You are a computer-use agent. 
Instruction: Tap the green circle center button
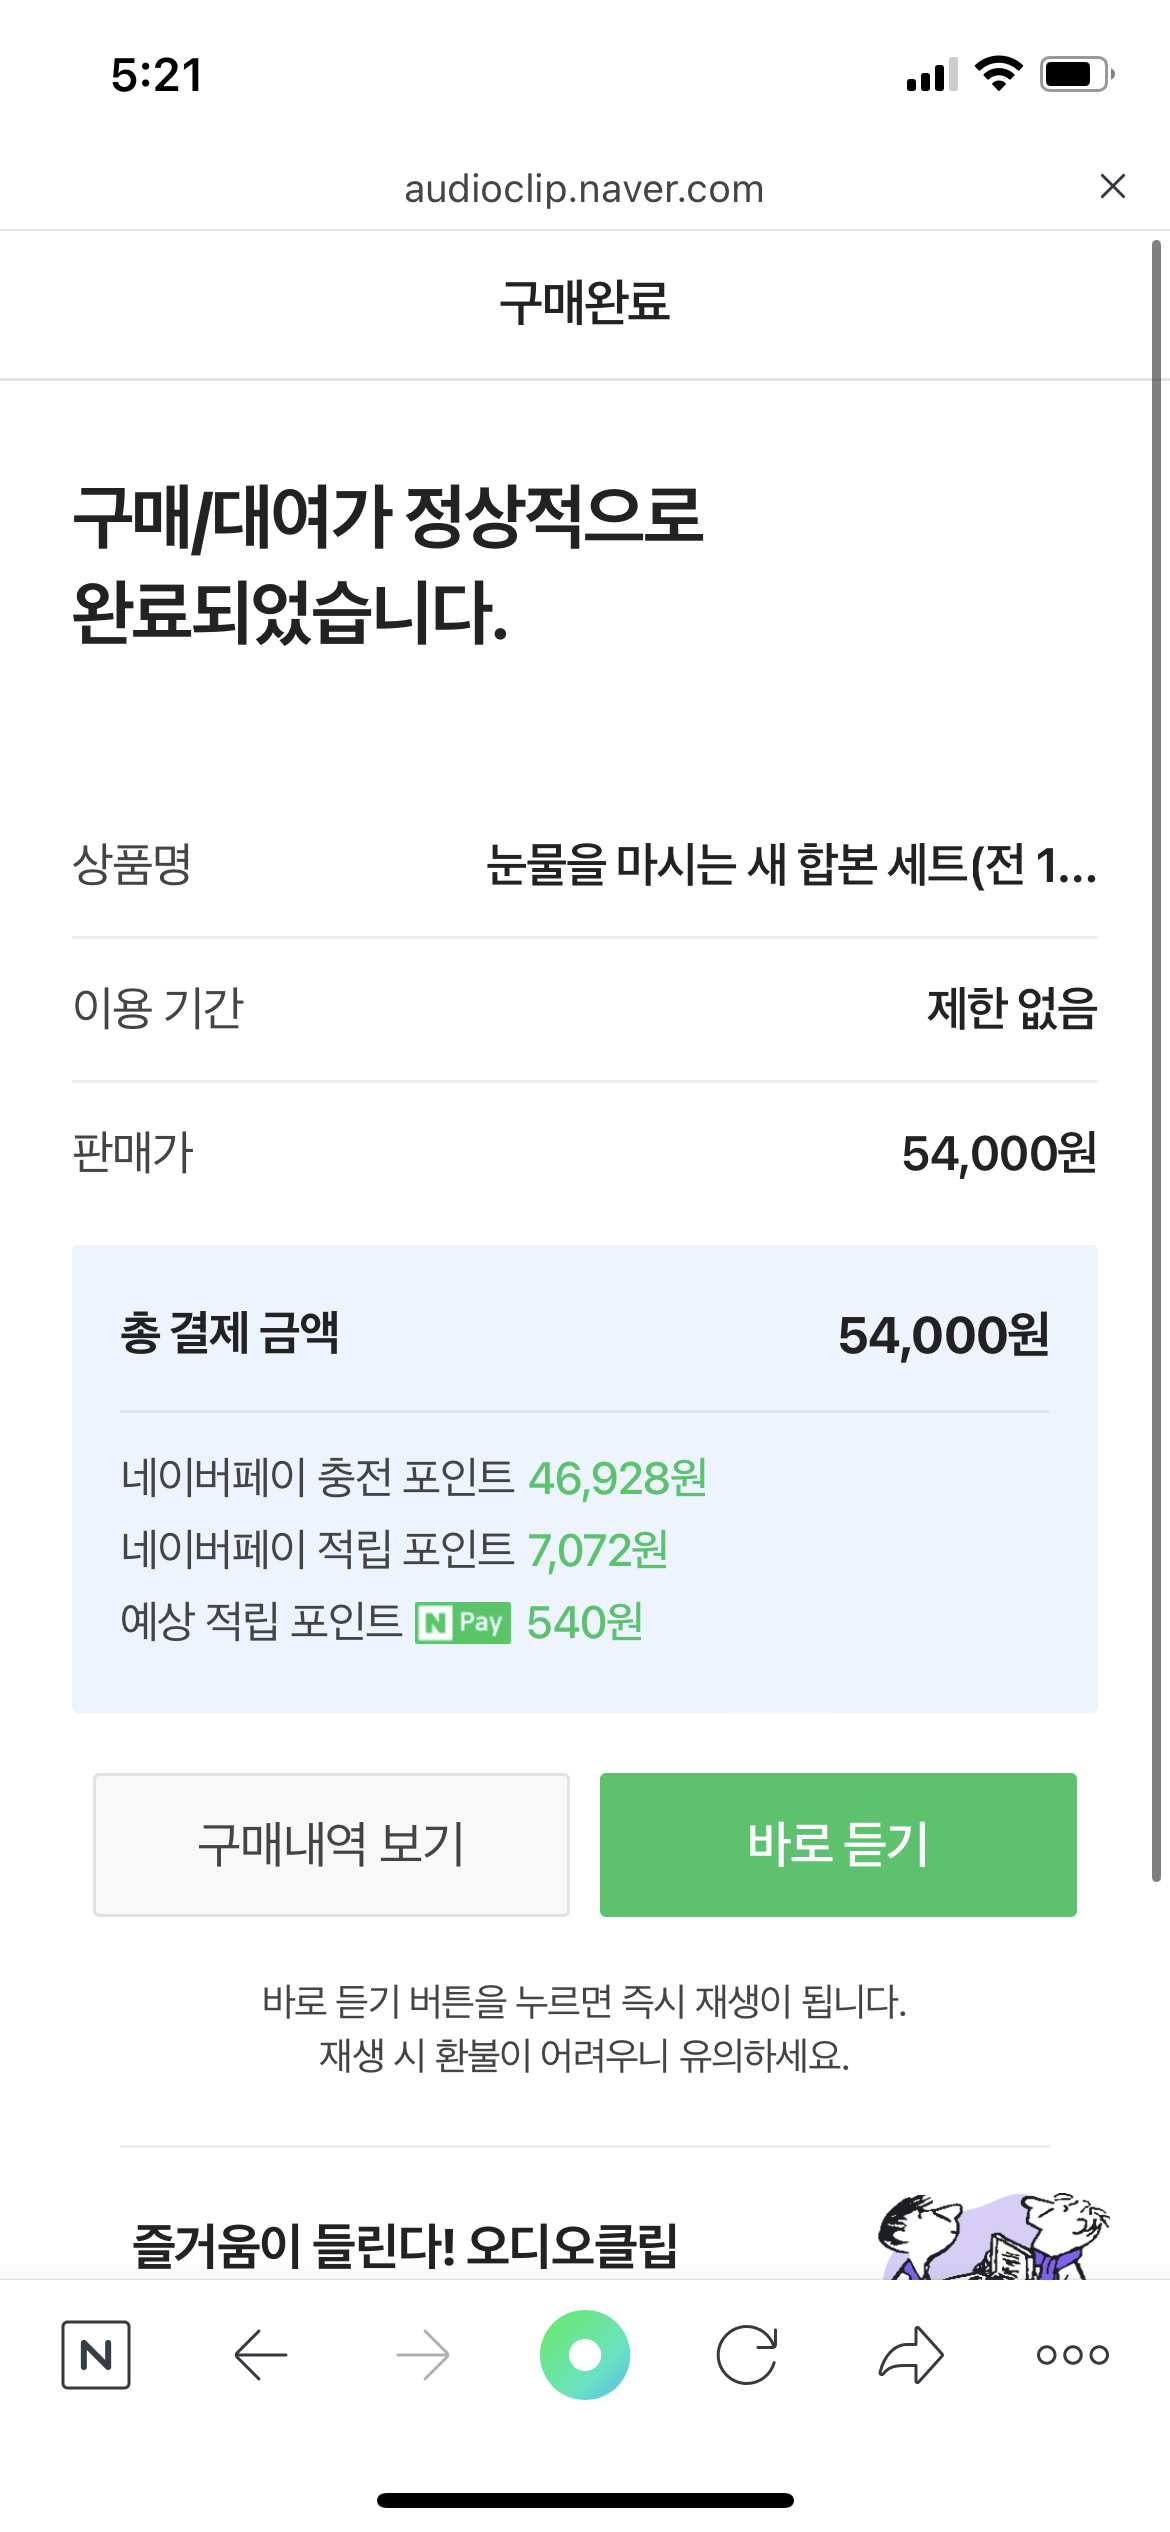pos(585,2355)
